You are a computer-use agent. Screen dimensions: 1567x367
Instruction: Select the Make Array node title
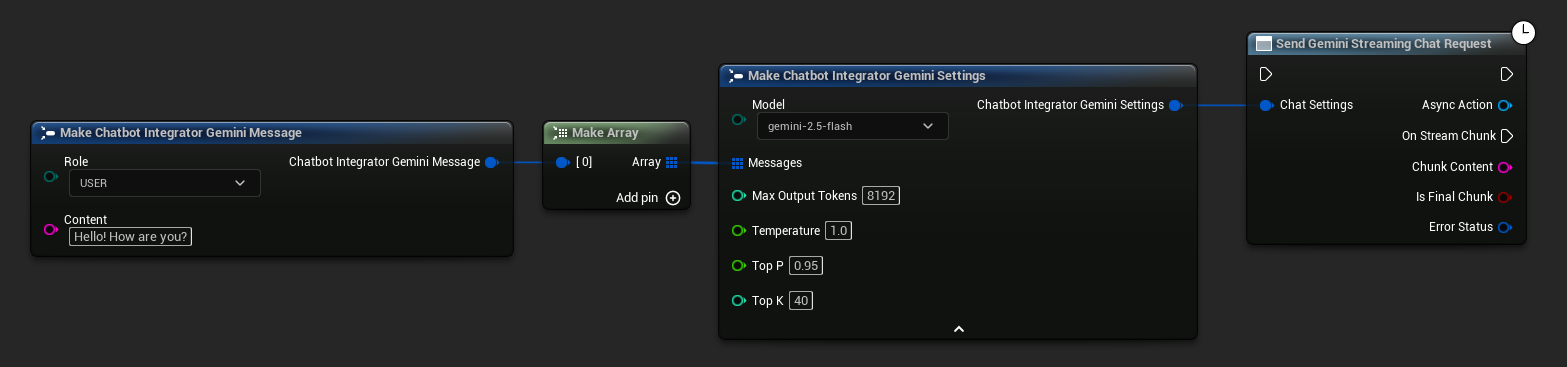pyautogui.click(x=605, y=132)
